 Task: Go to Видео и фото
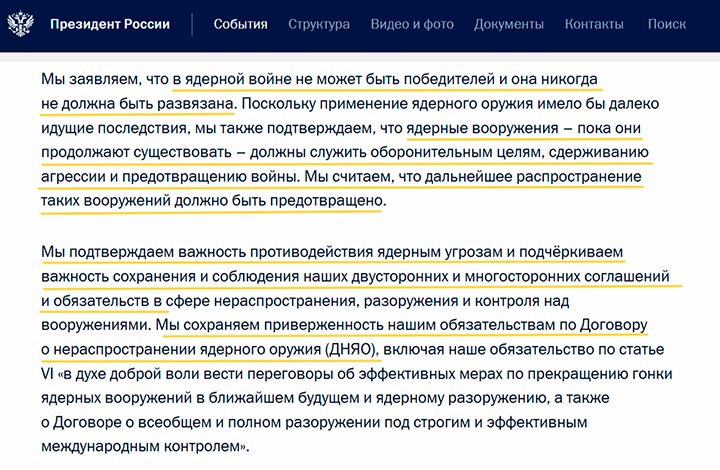(x=412, y=24)
